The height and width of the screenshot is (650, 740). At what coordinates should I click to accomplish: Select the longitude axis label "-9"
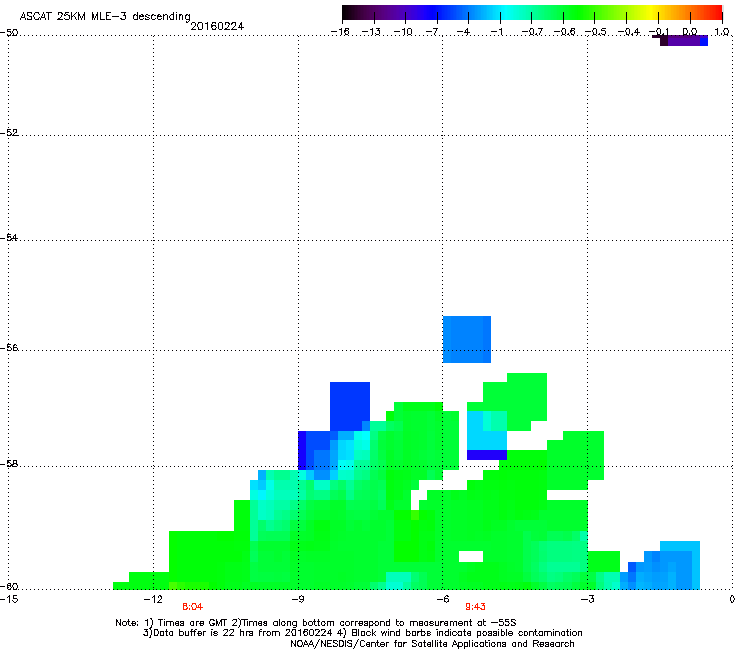[298, 599]
